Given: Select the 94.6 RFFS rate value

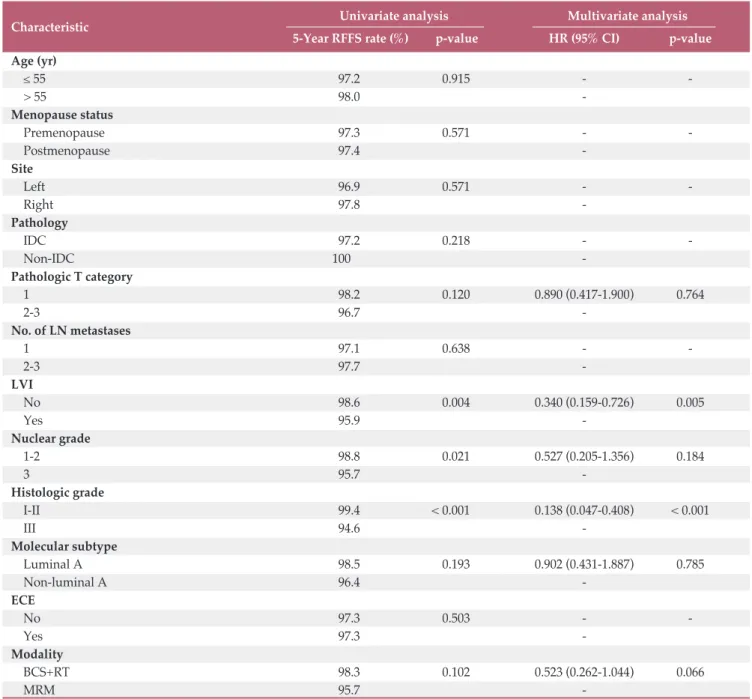Looking at the screenshot, I should 349,528.
